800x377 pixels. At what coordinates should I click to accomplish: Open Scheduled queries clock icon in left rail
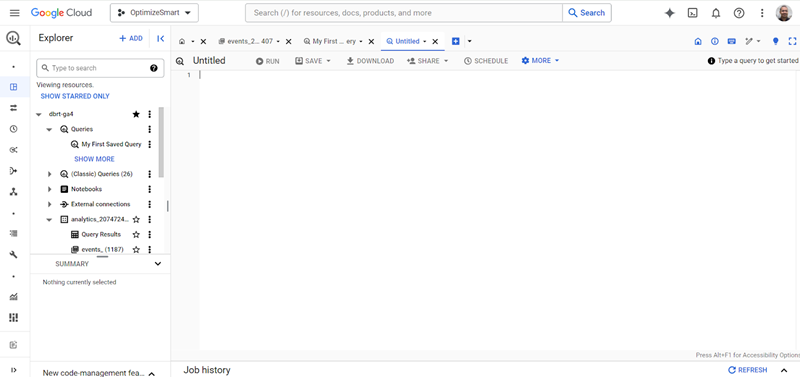(14, 129)
